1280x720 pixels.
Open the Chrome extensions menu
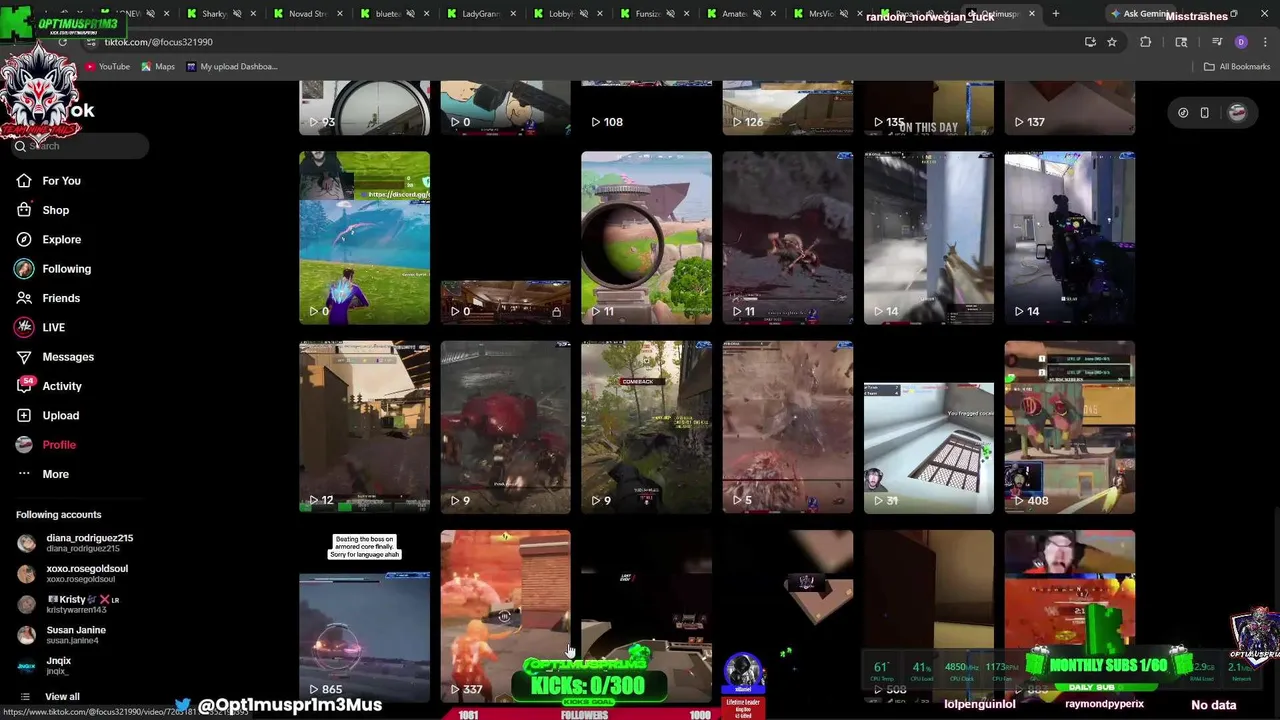click(x=1146, y=42)
